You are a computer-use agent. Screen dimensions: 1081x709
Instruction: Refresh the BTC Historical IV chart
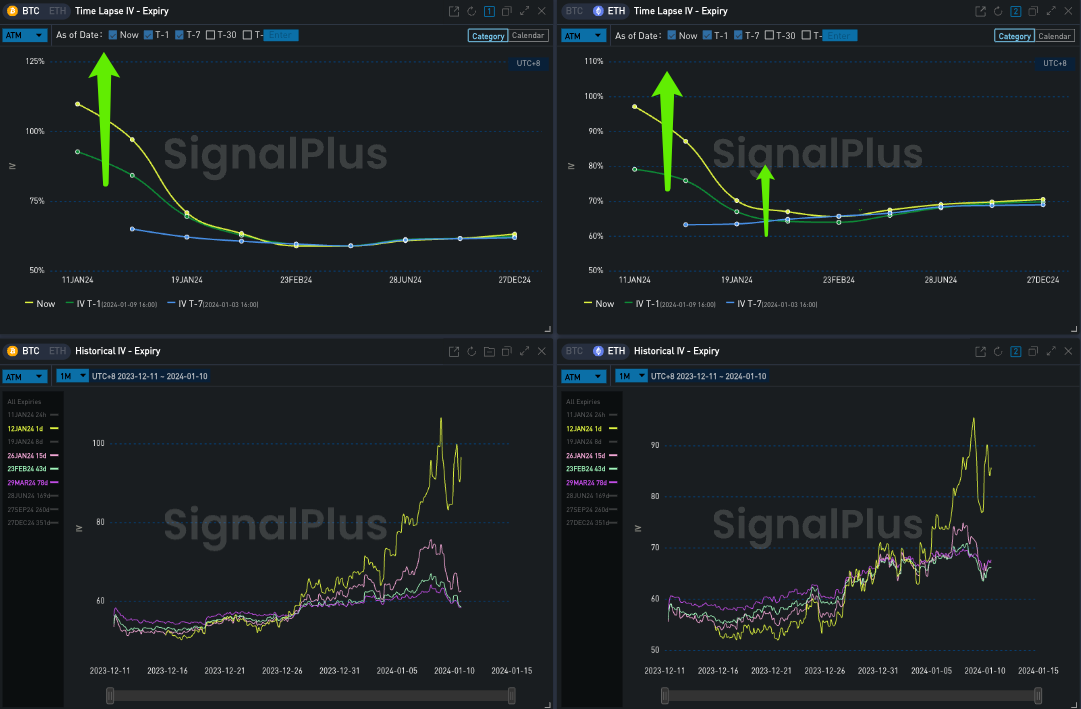tap(471, 351)
